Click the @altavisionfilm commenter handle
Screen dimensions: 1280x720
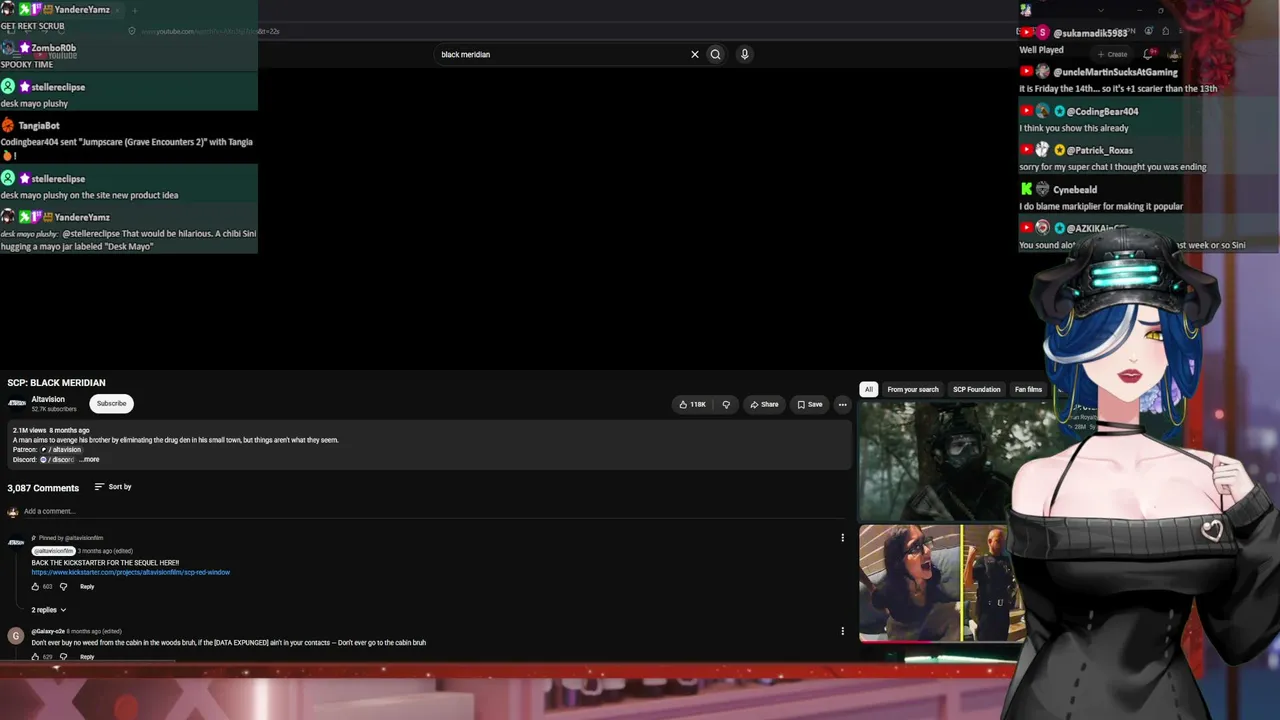55,551
